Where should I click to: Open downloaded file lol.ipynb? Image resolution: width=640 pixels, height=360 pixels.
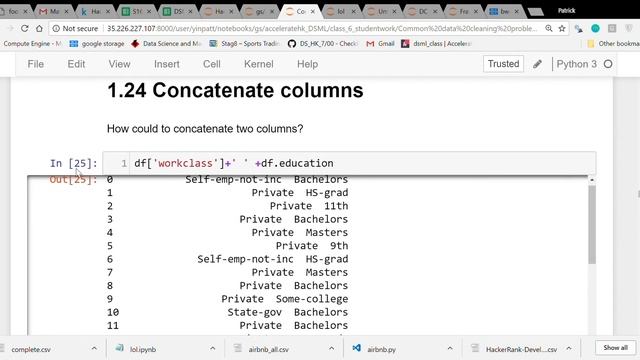coord(143,349)
